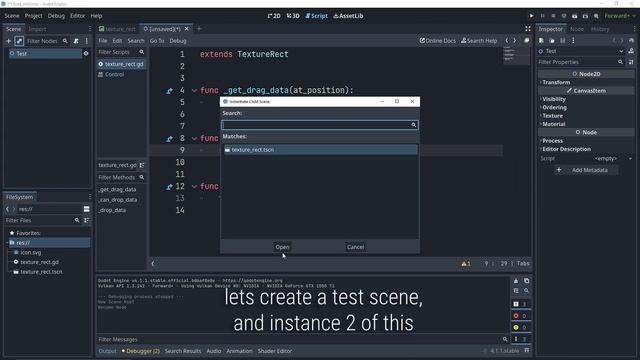640x360 pixels.
Task: Open the script editor Go To menu
Action: (157, 41)
